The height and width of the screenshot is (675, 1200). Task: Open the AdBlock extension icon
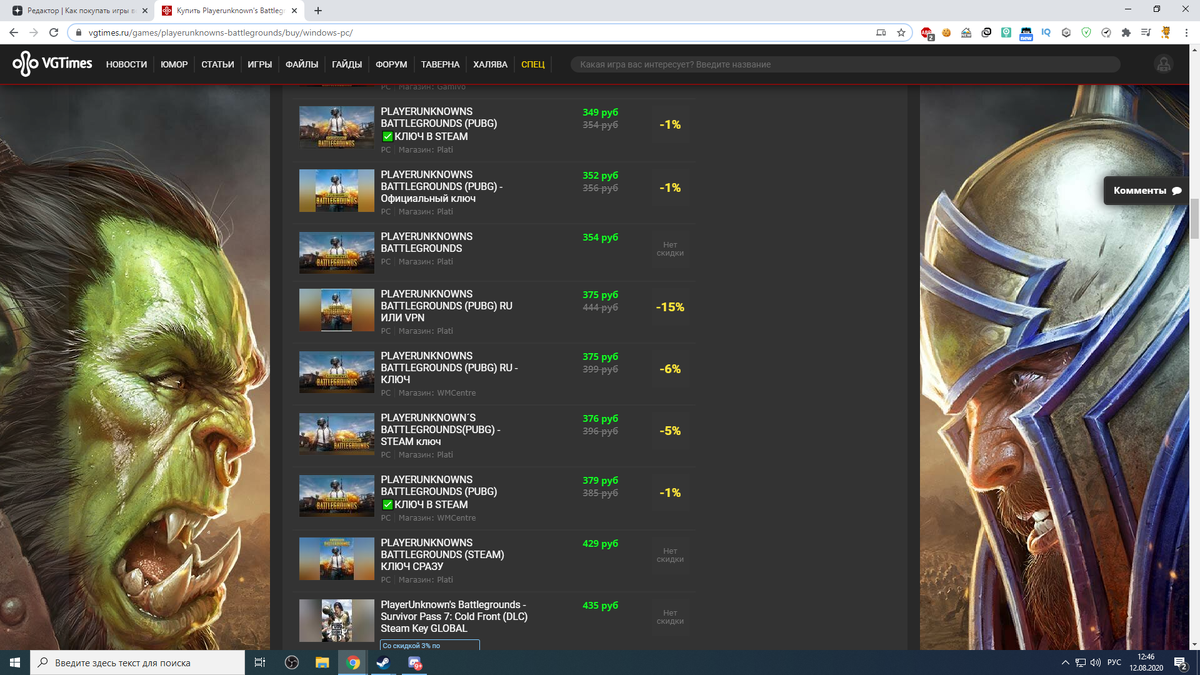pyautogui.click(x=927, y=32)
